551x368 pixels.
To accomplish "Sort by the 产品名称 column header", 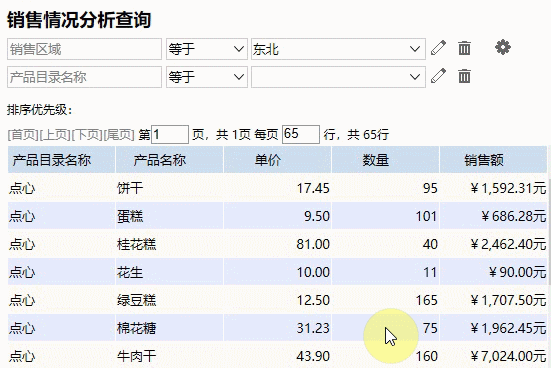I will coord(169,160).
